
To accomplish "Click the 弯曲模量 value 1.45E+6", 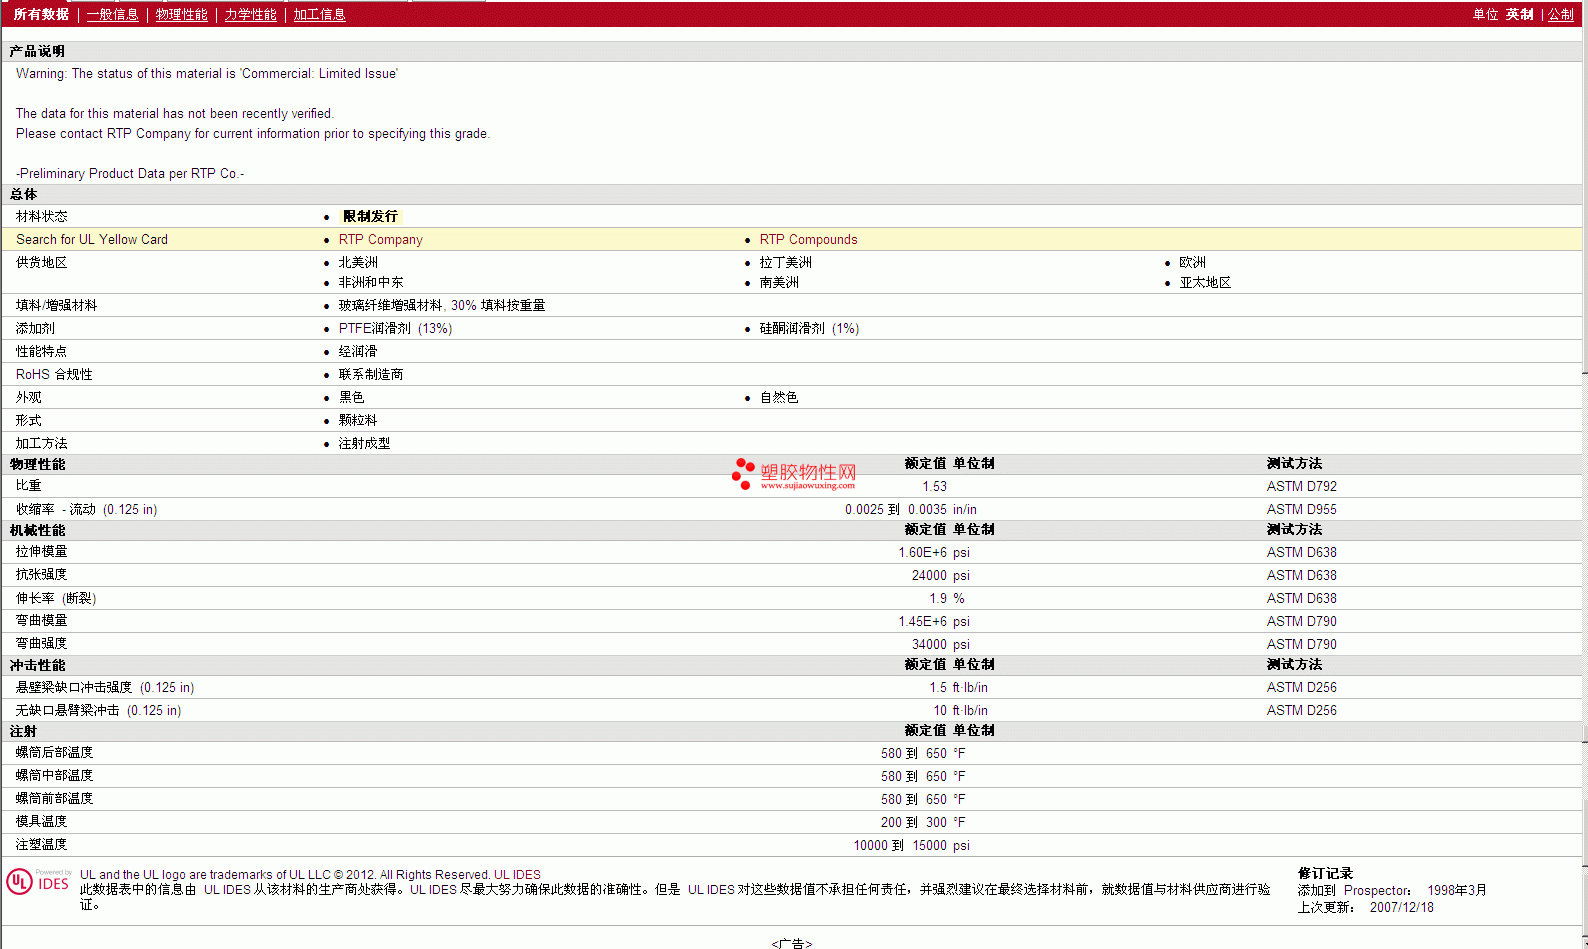I will point(922,621).
